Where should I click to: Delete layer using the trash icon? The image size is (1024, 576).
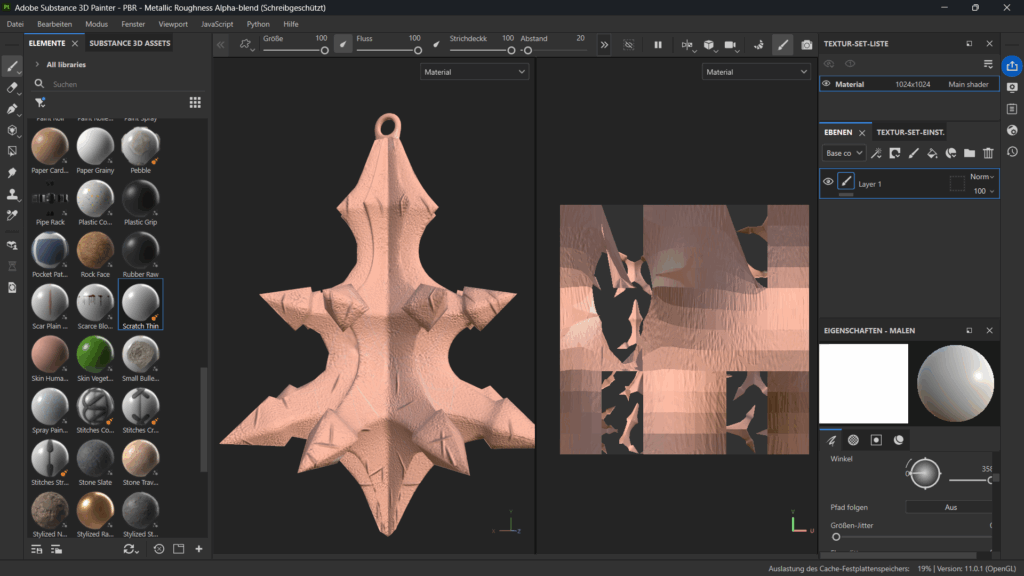pyautogui.click(x=988, y=153)
